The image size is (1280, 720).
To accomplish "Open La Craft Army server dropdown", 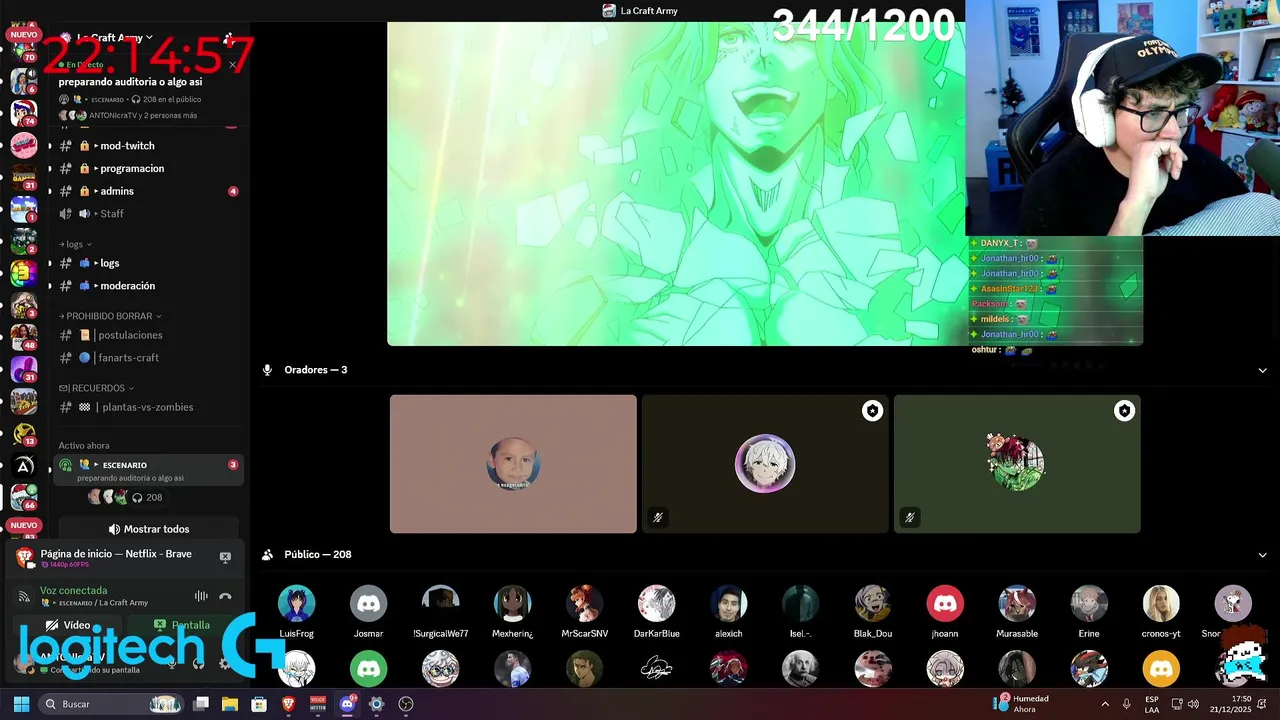I will tap(115, 38).
